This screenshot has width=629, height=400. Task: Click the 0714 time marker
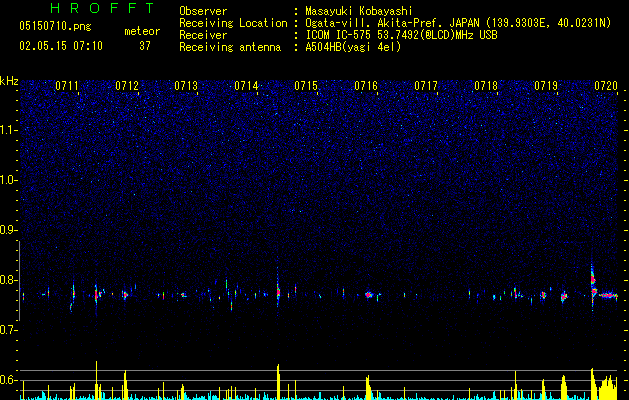246,86
